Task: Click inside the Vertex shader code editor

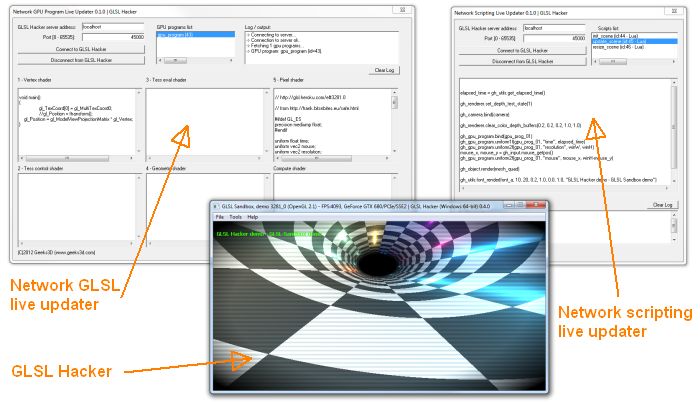Action: tap(77, 121)
